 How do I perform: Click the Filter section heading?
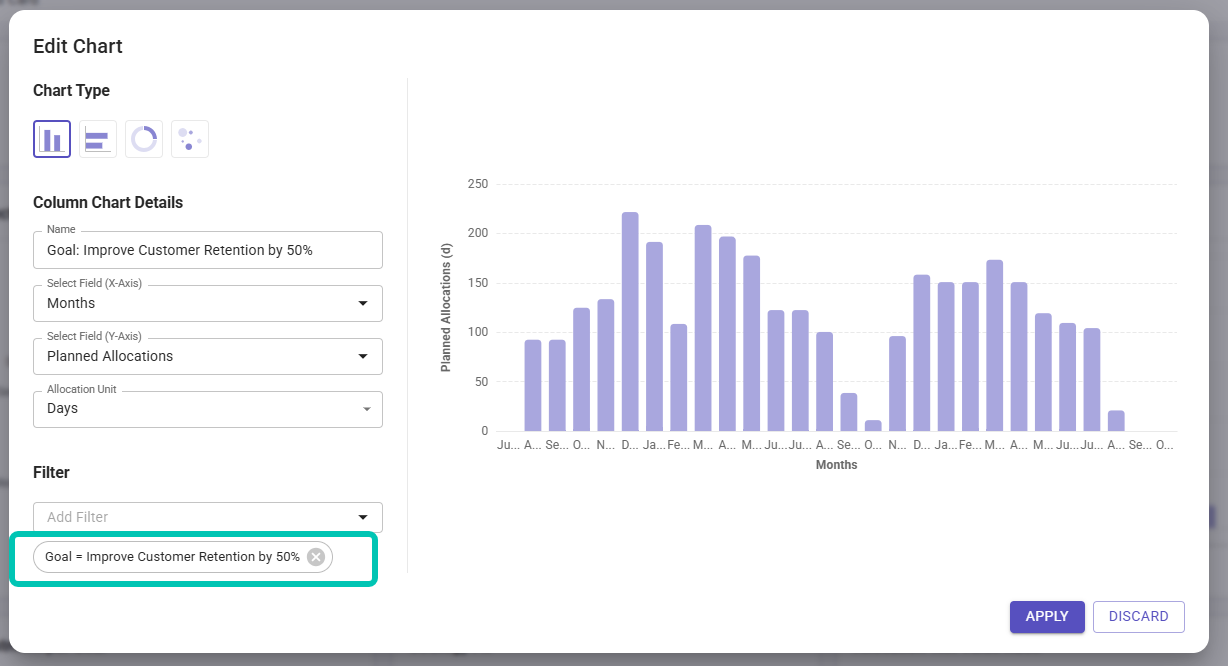pyautogui.click(x=51, y=472)
